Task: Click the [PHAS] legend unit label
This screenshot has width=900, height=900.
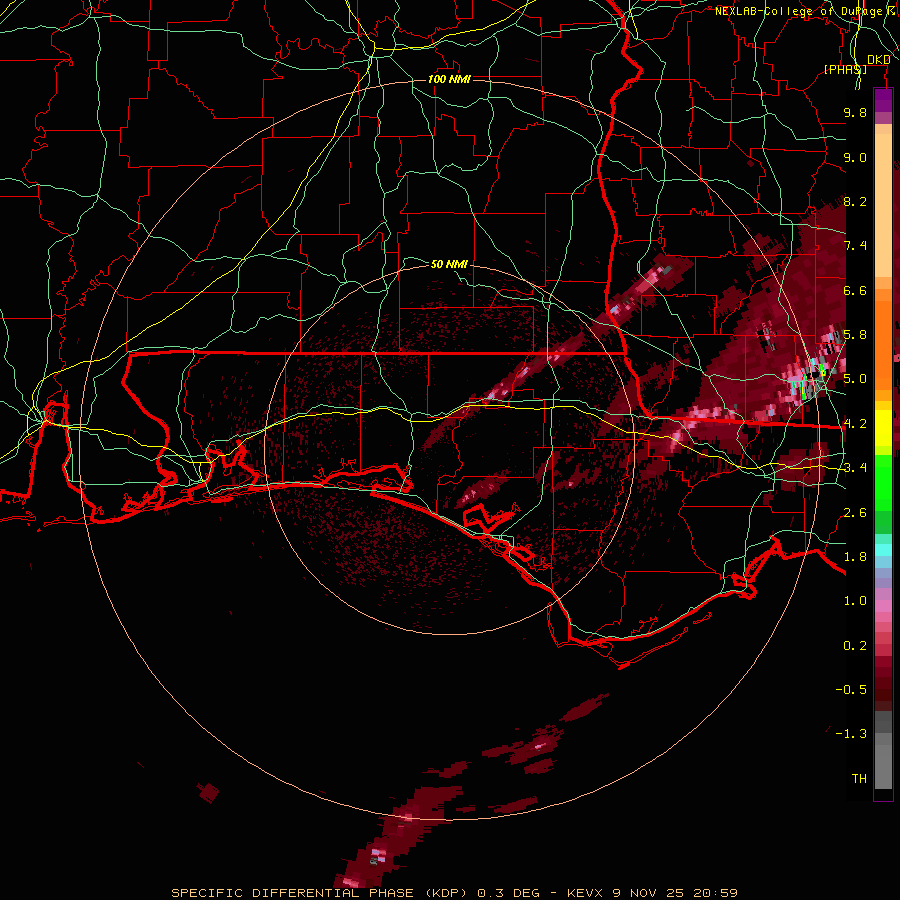Action: click(x=845, y=69)
